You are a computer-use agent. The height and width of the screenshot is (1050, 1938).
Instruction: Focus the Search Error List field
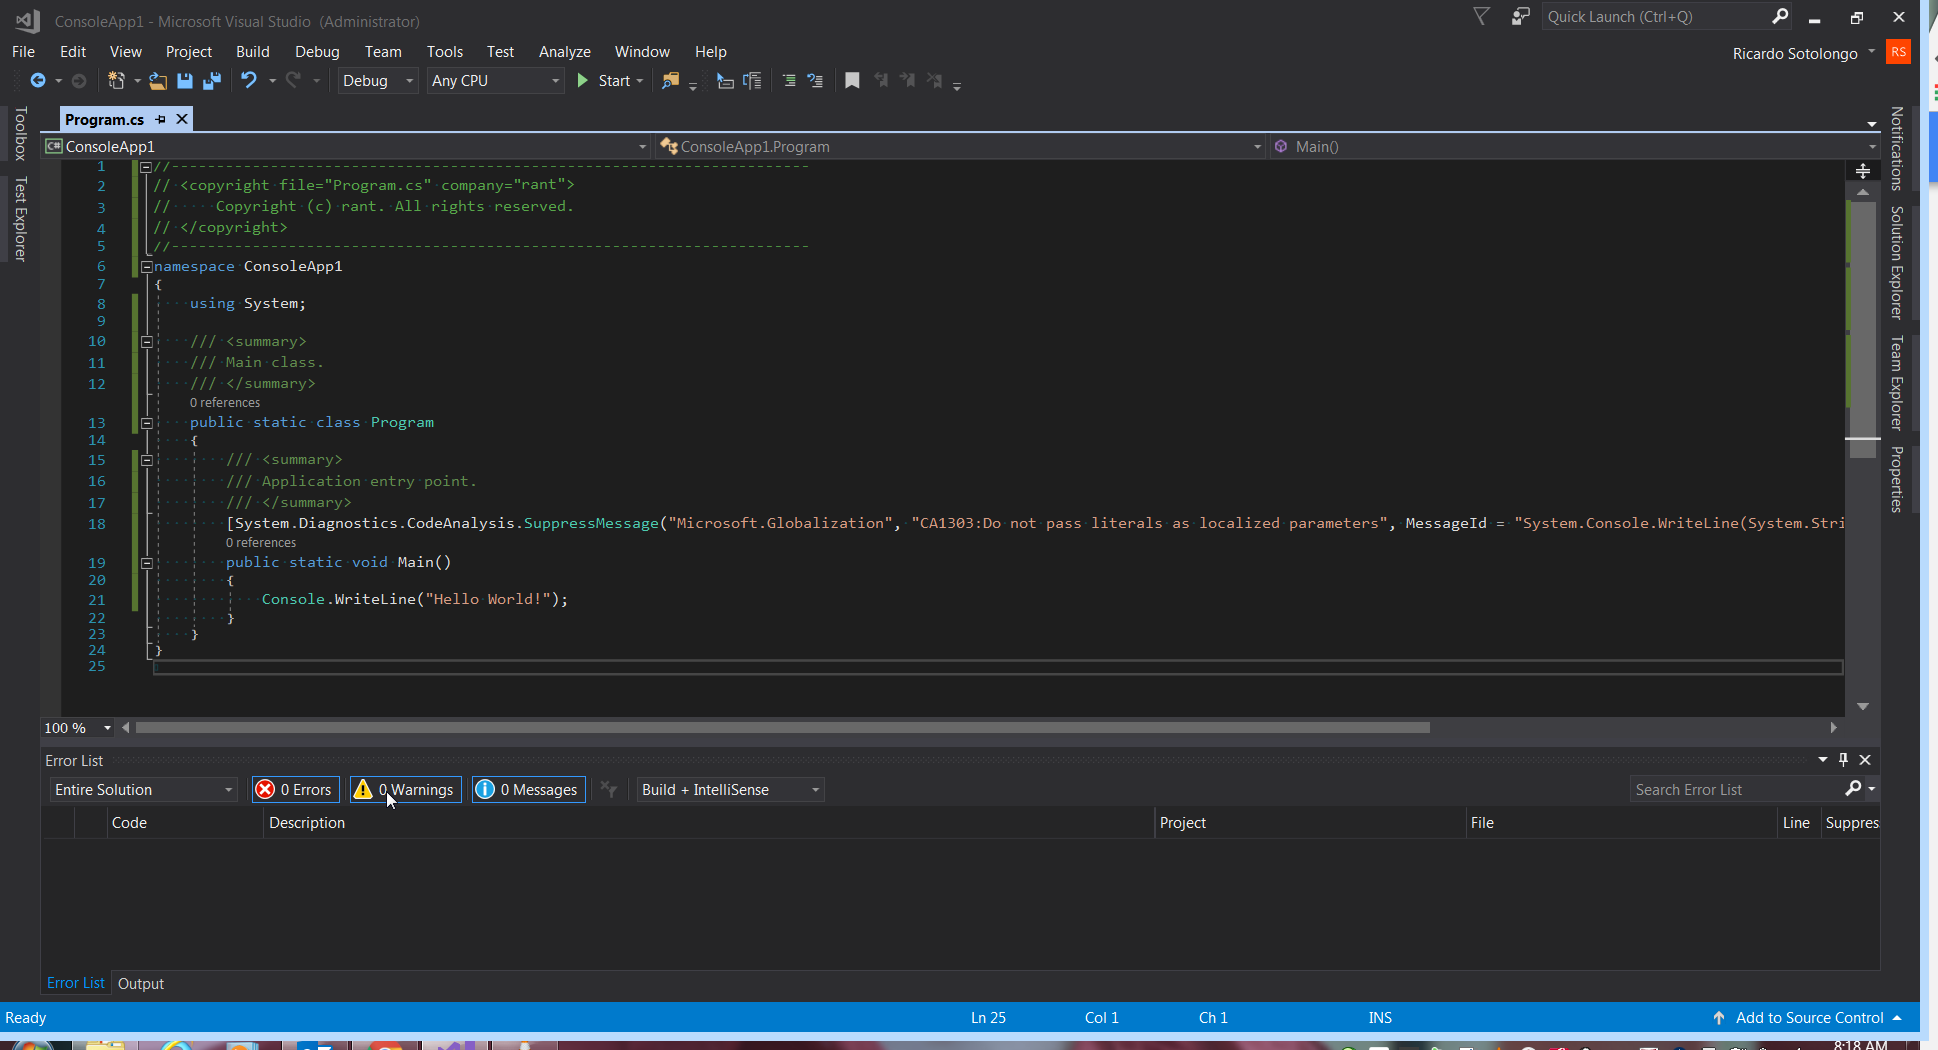(x=1735, y=789)
